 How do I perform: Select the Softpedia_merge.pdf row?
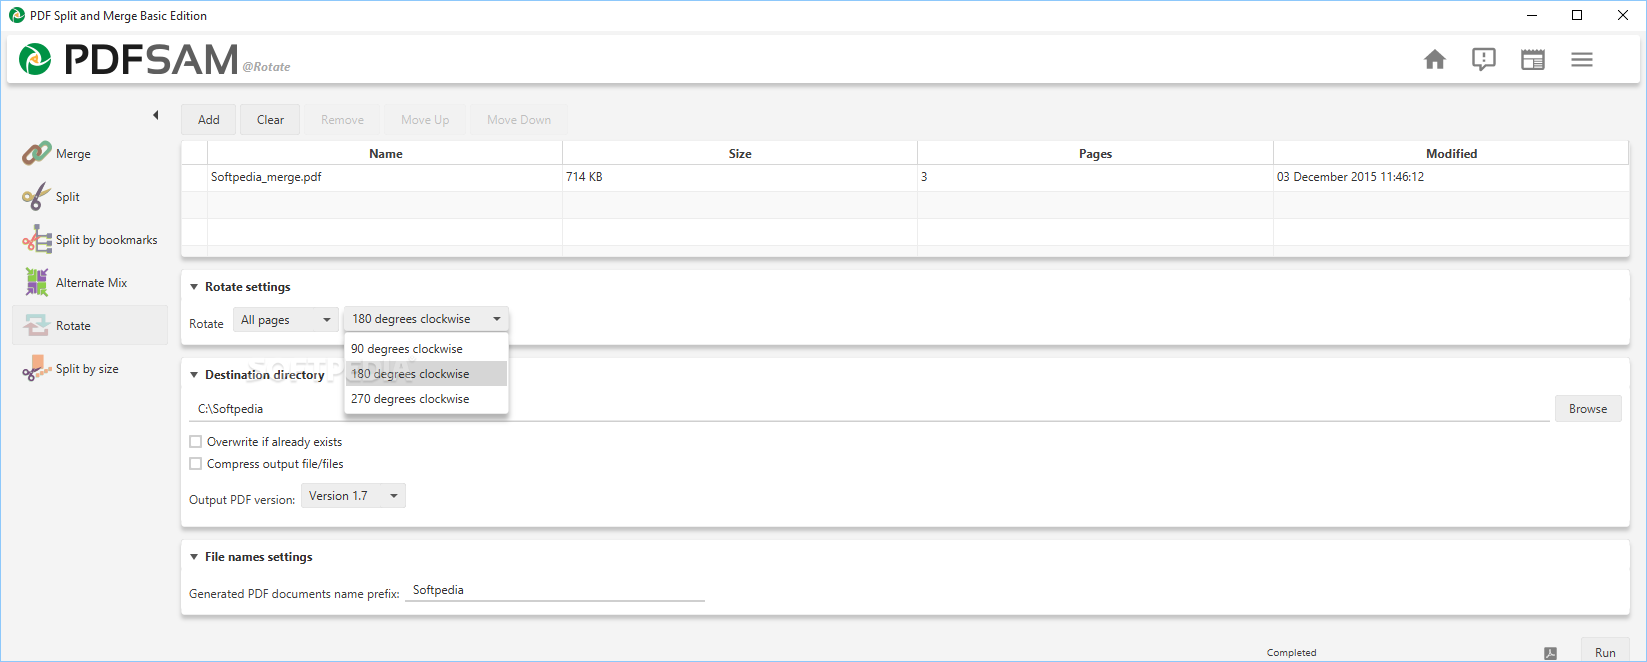(905, 177)
